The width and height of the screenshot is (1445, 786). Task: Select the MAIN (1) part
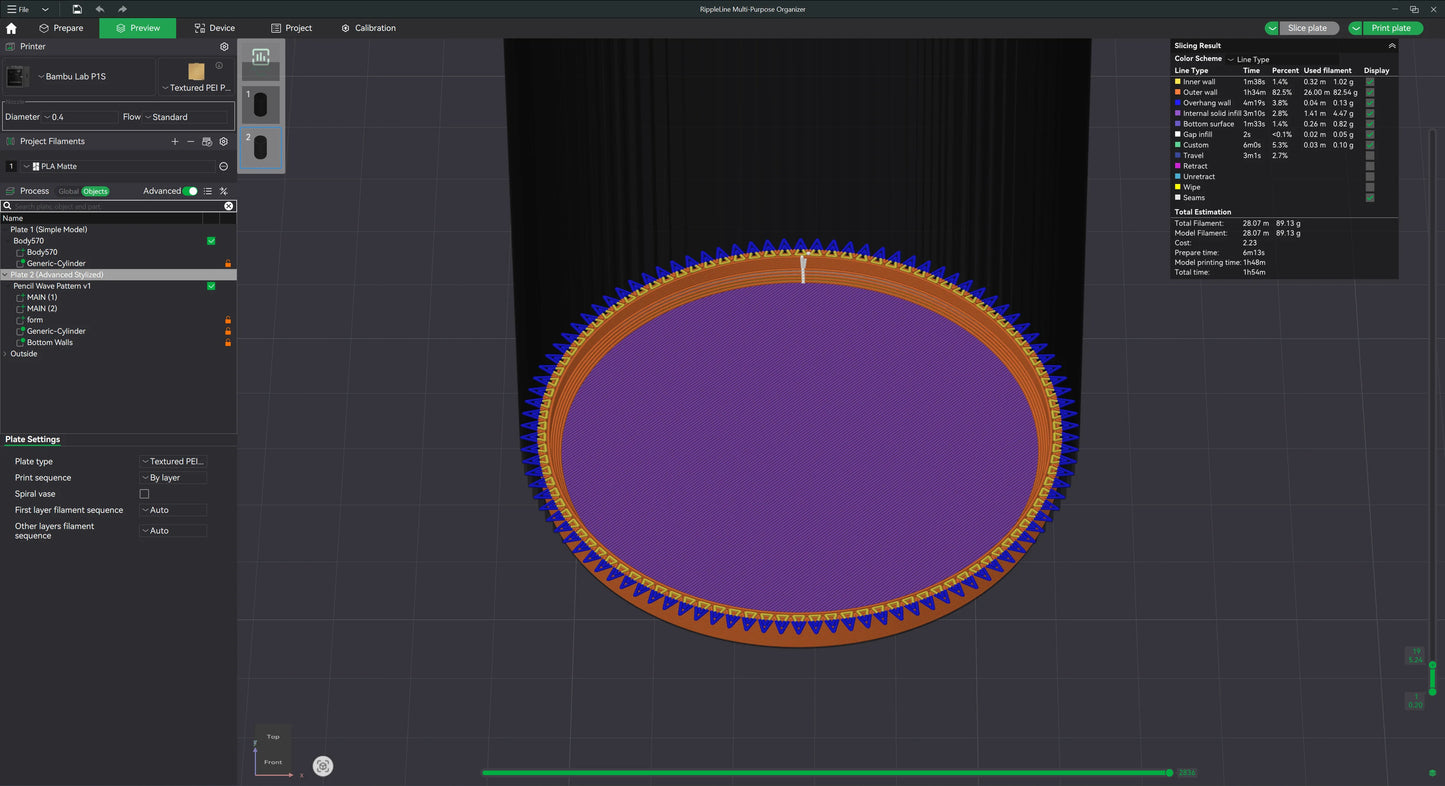[x=42, y=297]
